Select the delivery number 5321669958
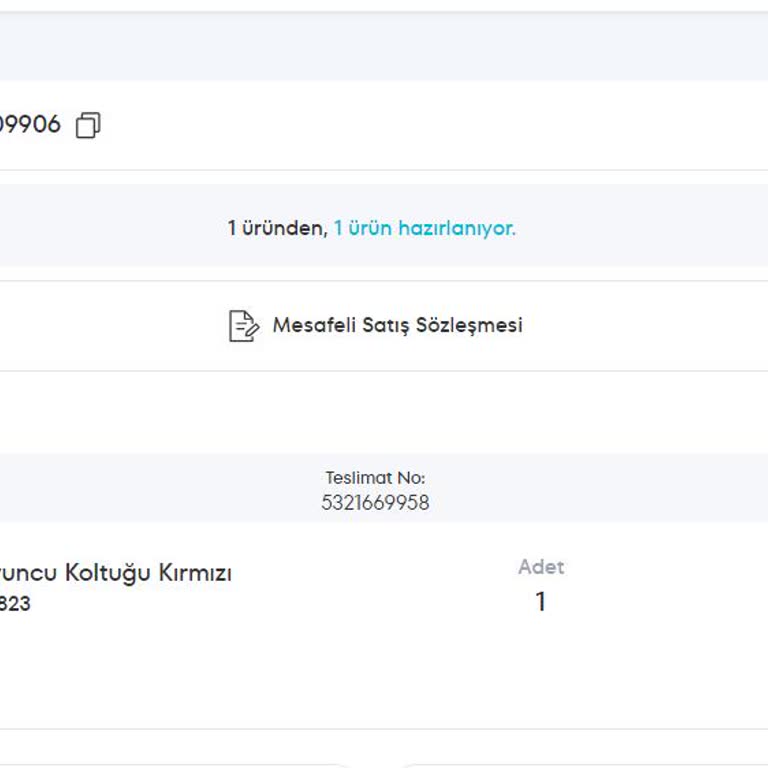 click(x=375, y=502)
